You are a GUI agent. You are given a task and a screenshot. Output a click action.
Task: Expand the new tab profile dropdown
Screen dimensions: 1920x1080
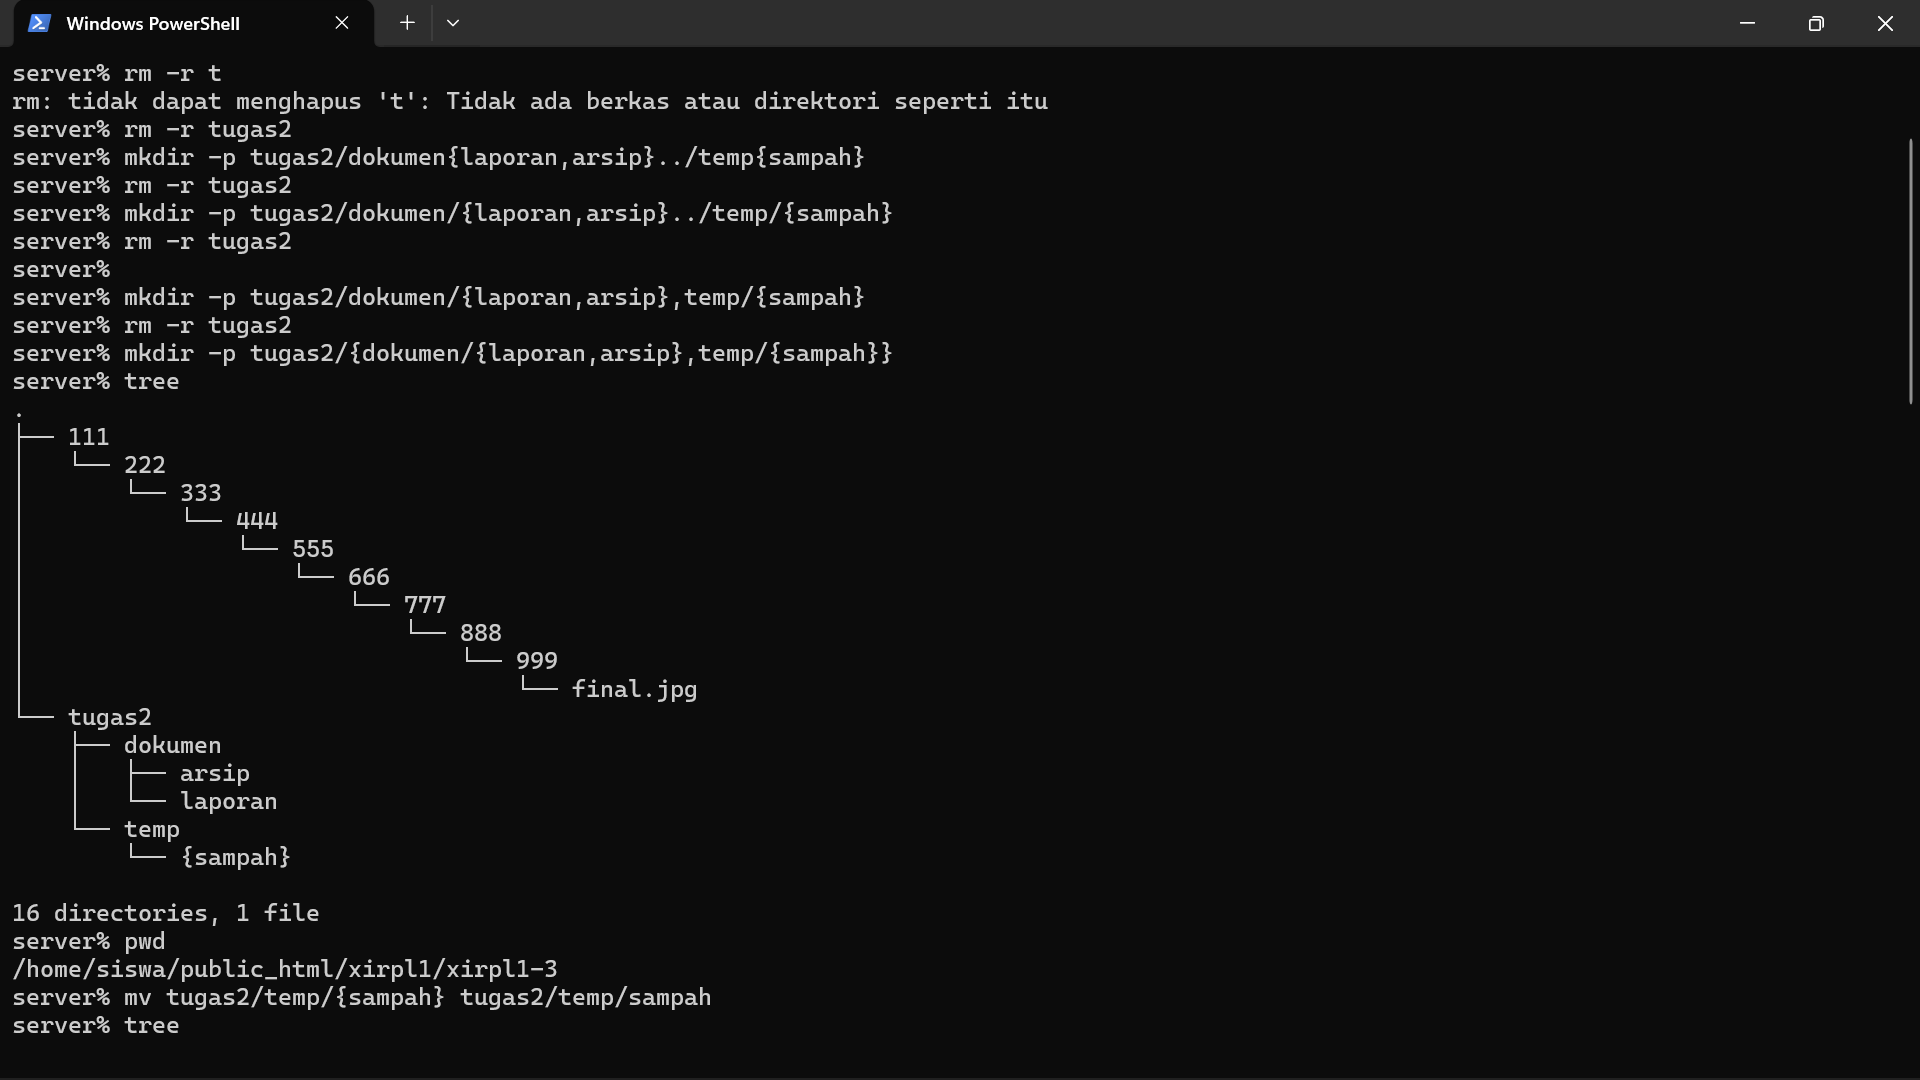[x=453, y=23]
